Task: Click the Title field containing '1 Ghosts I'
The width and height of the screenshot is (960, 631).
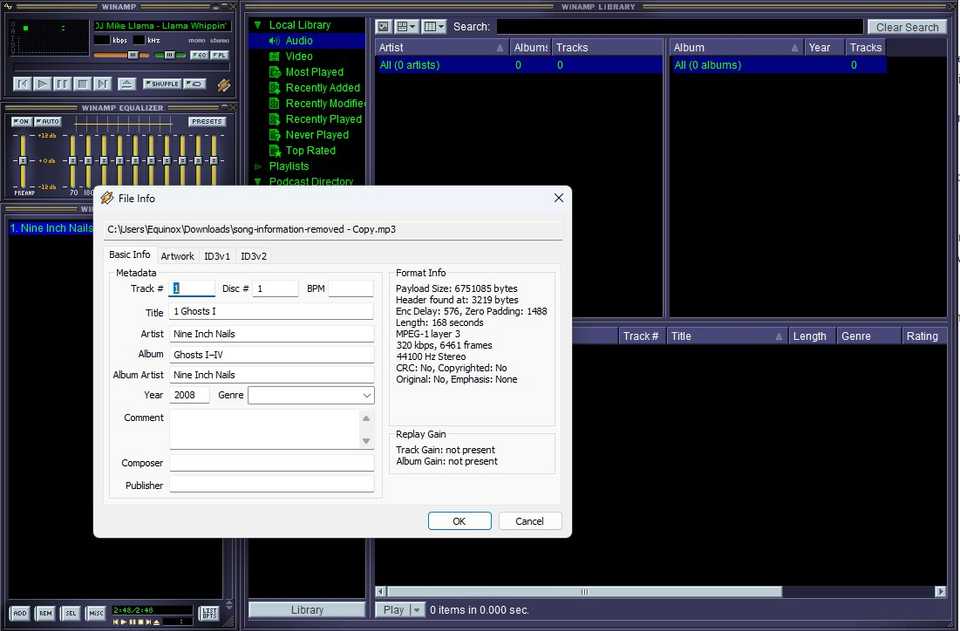Action: (x=271, y=312)
